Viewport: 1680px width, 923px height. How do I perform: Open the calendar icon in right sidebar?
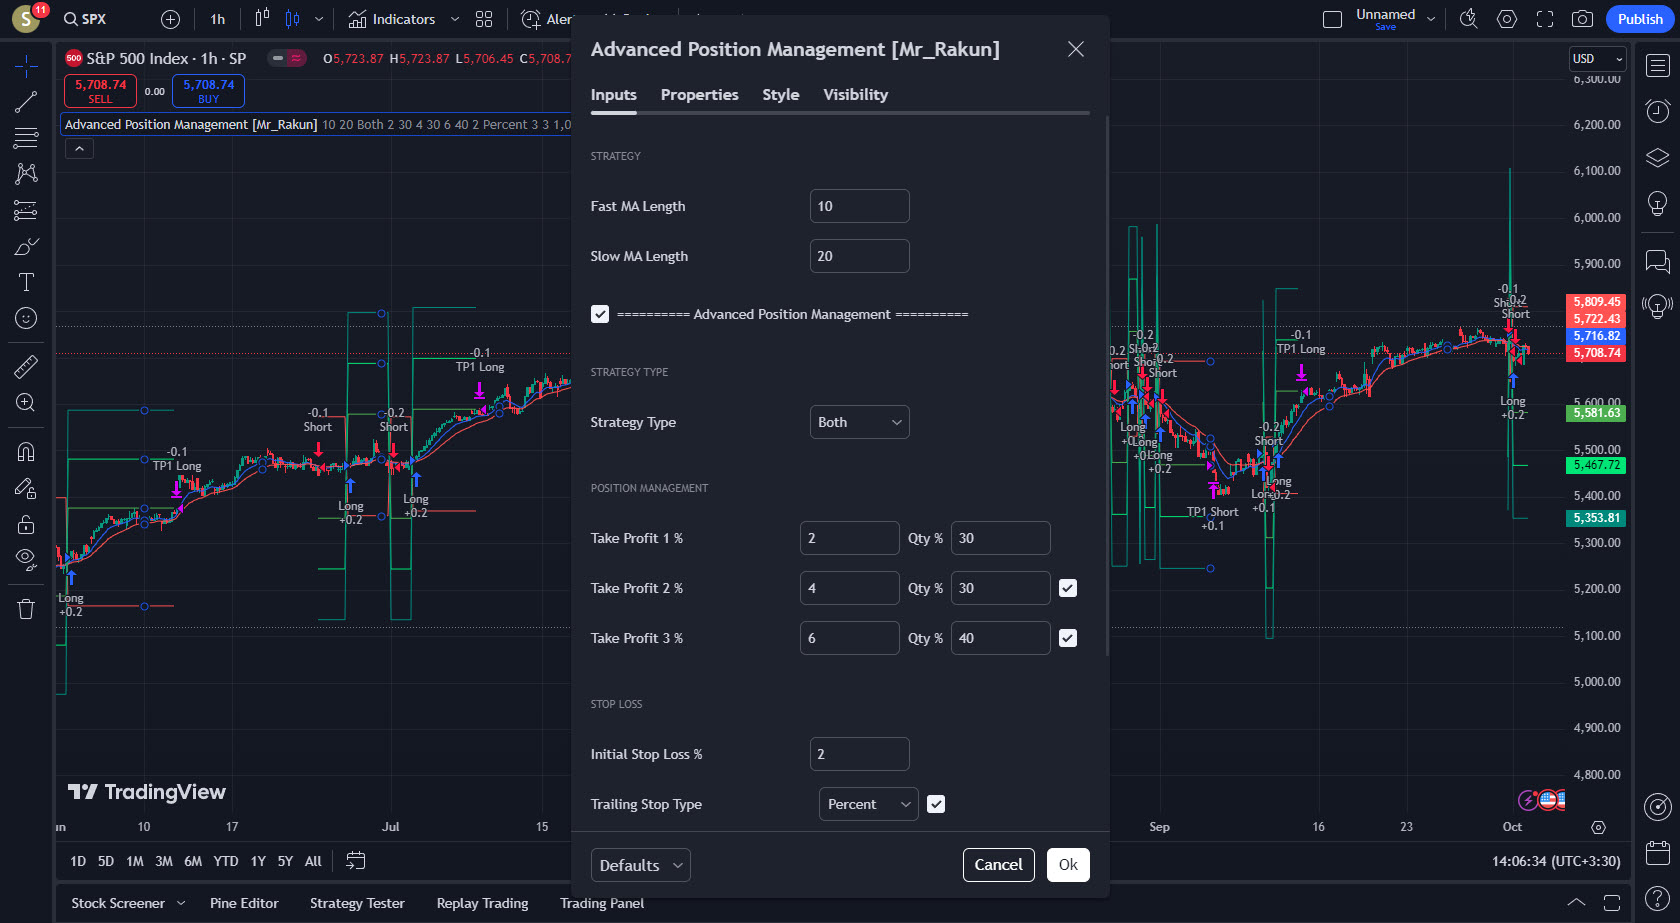click(1657, 853)
